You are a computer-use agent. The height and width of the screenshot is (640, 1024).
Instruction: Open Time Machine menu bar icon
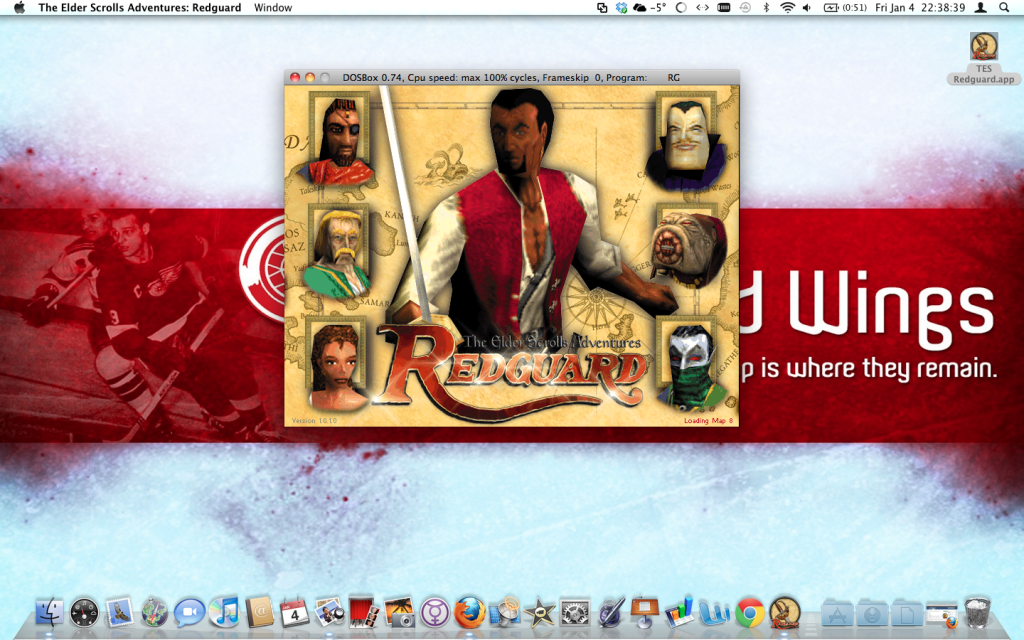745,8
